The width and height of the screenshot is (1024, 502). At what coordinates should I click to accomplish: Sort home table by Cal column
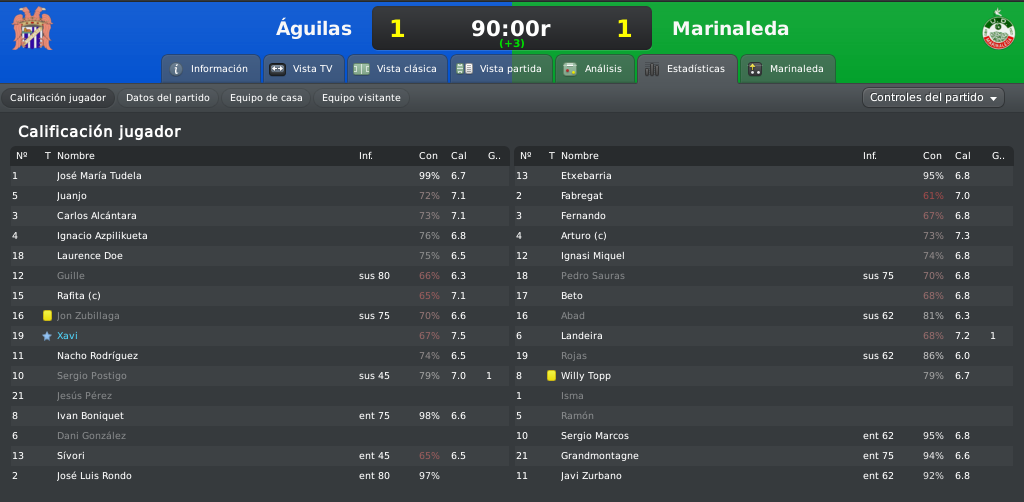click(458, 156)
